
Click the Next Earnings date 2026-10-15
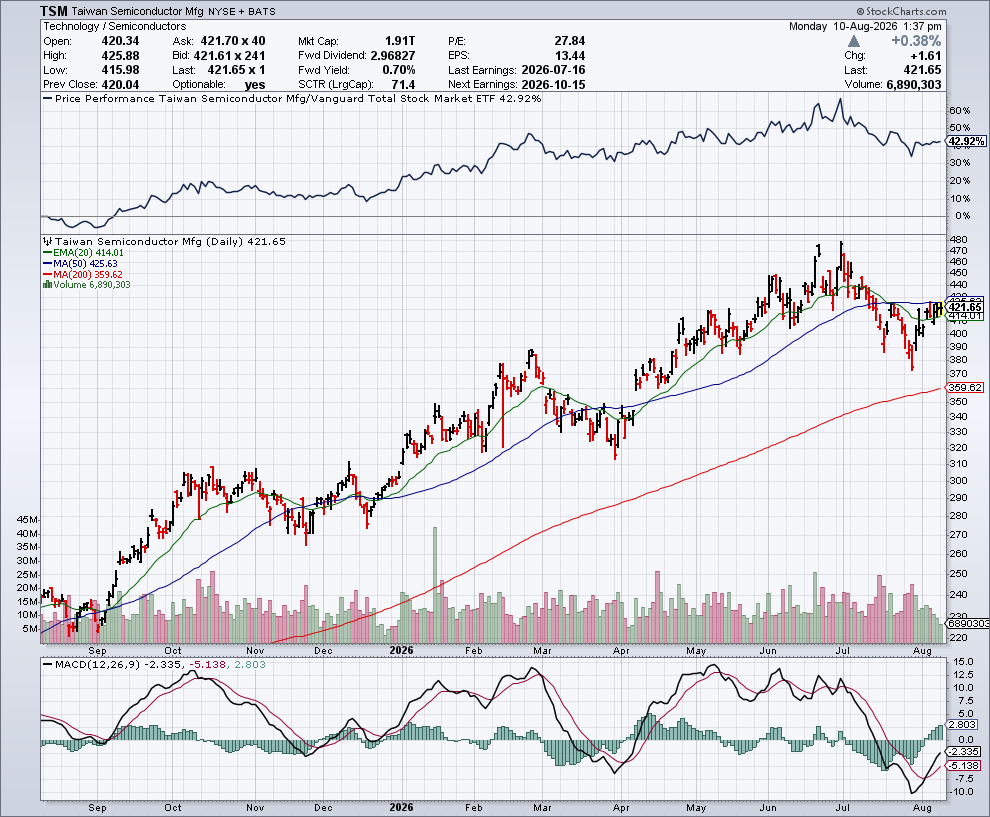click(554, 85)
